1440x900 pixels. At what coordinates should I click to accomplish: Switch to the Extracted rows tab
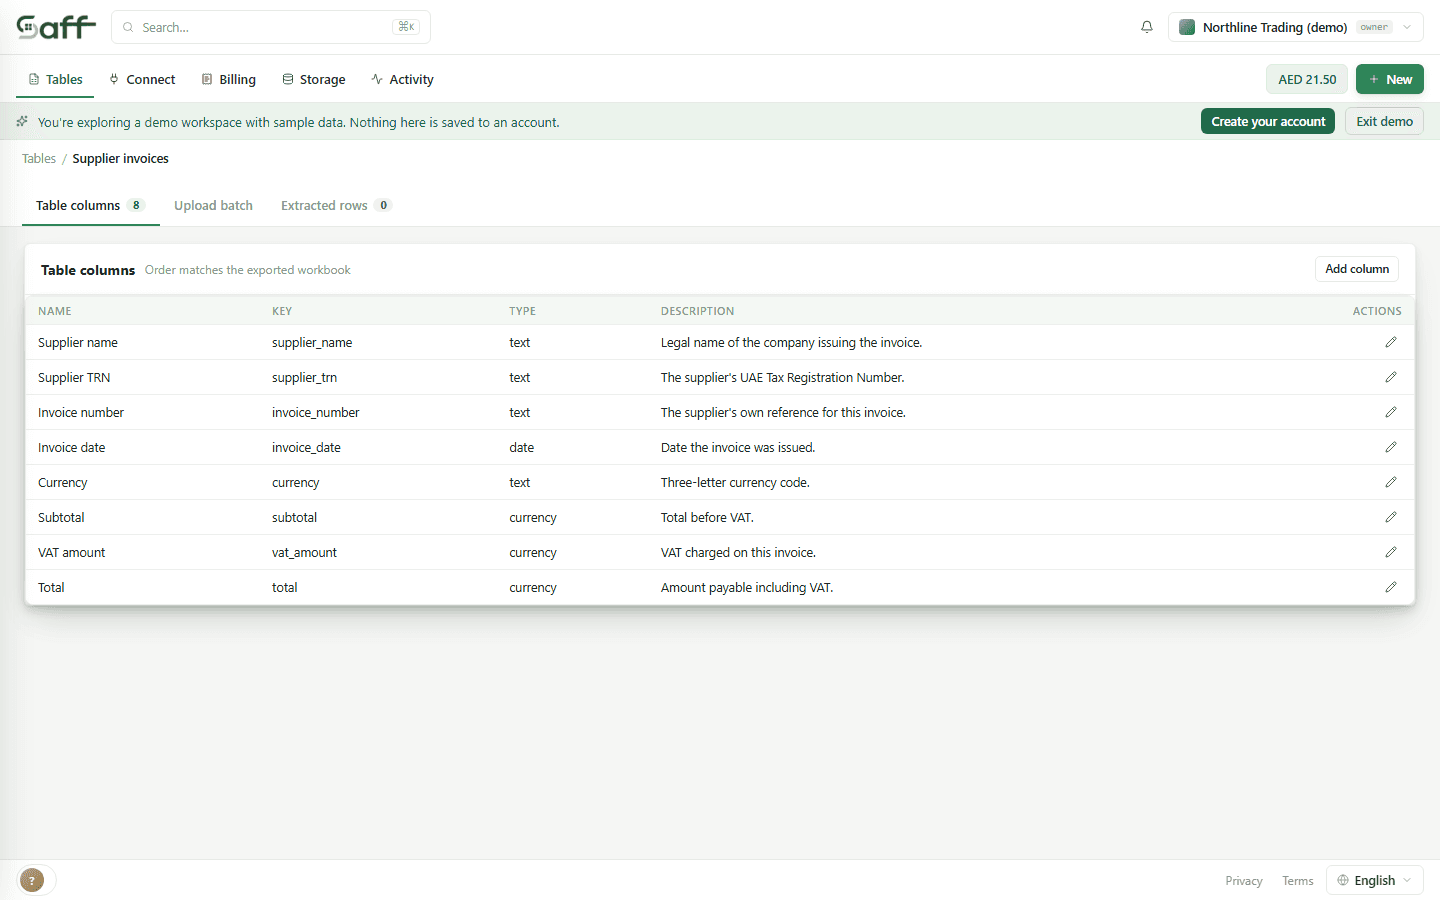tap(336, 205)
